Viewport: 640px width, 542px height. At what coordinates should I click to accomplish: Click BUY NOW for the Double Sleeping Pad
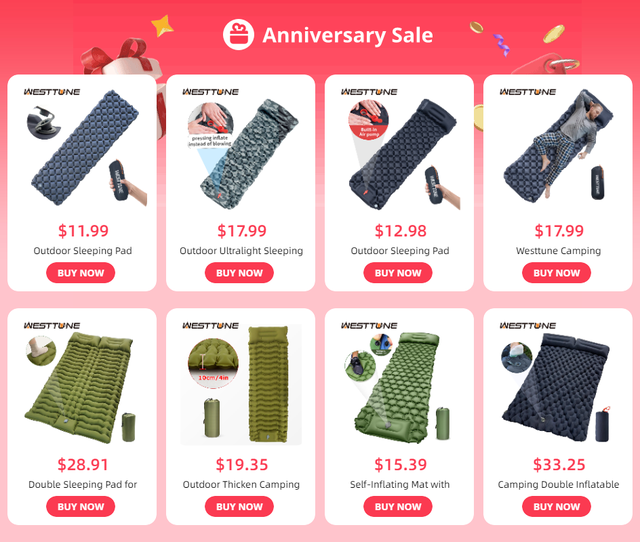81,506
